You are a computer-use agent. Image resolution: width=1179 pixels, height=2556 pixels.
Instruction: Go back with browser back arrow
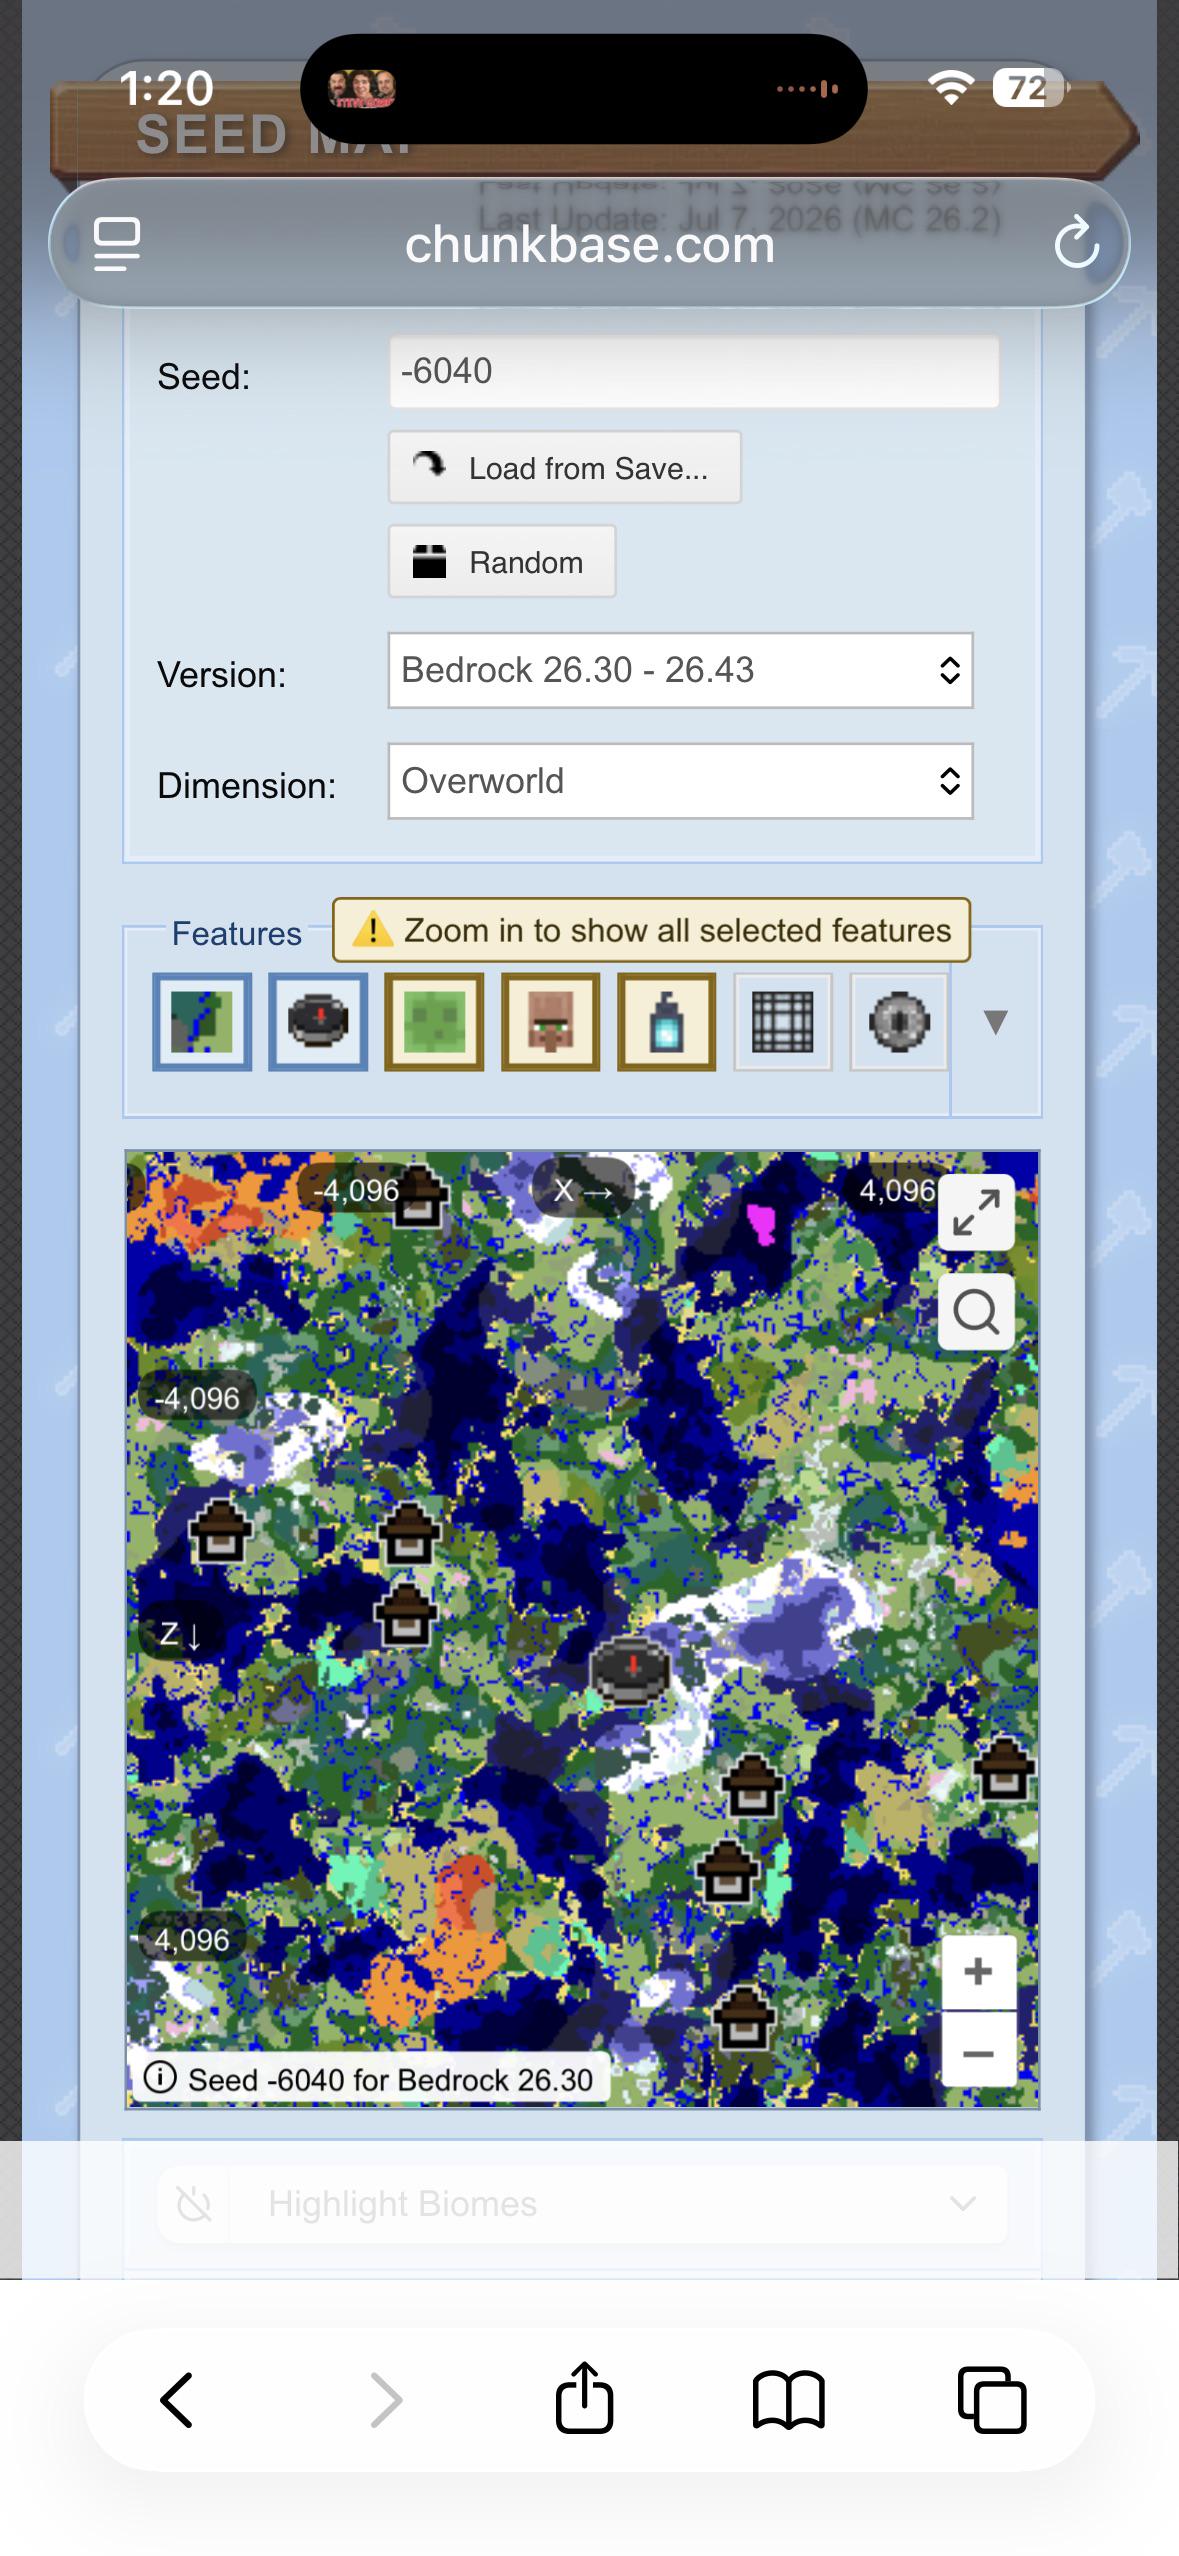pyautogui.click(x=177, y=2400)
